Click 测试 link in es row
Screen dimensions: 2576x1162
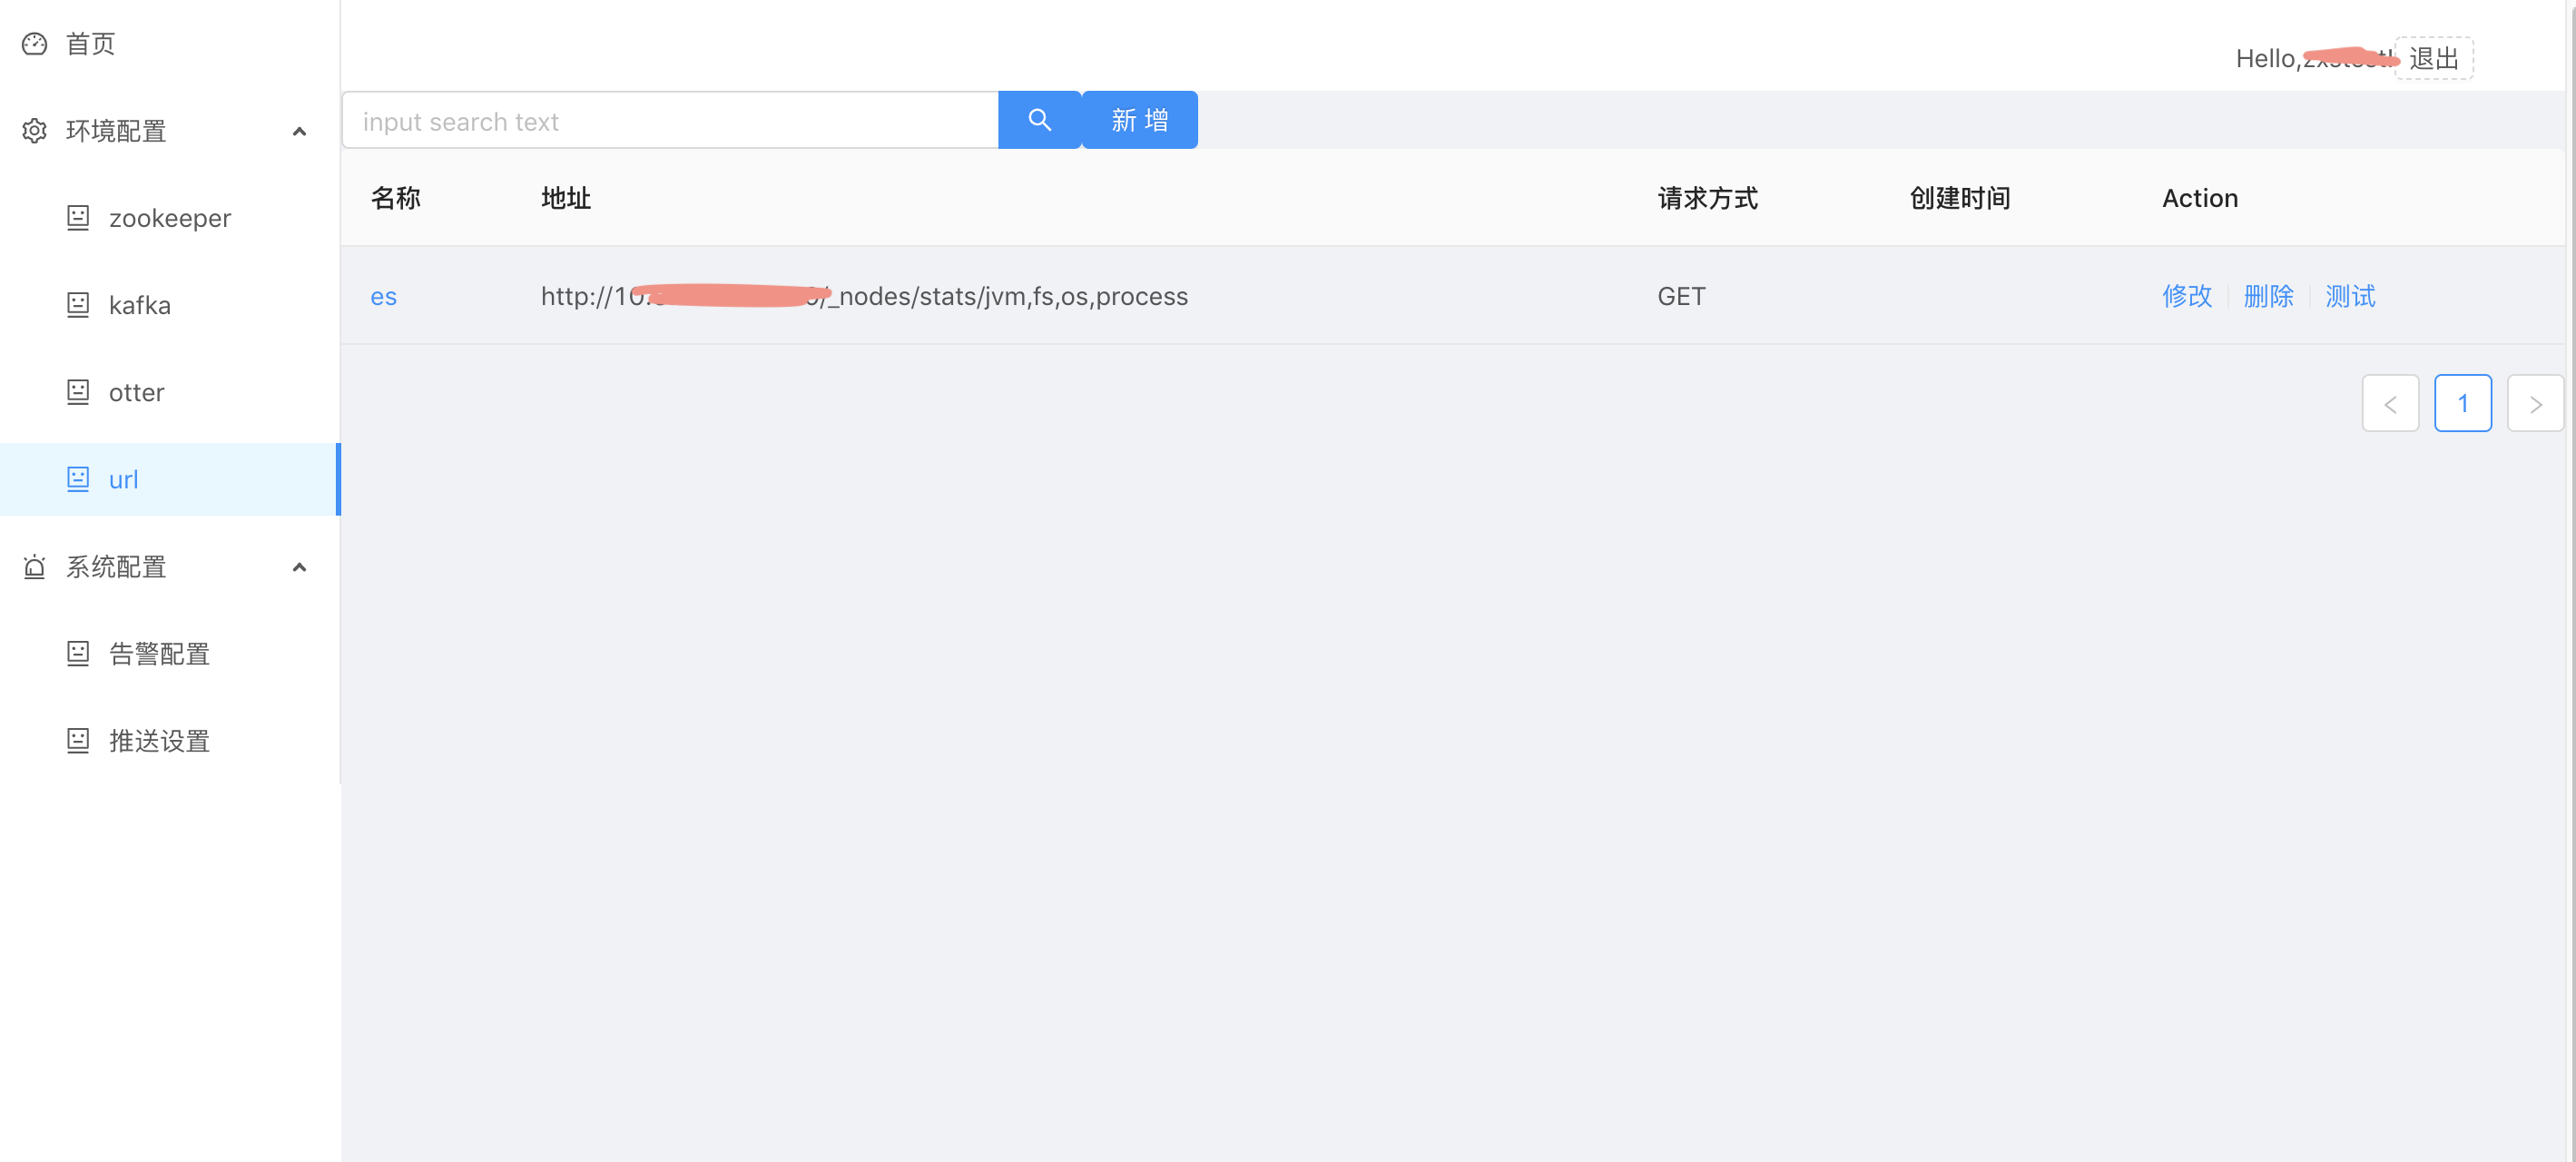coord(2350,296)
